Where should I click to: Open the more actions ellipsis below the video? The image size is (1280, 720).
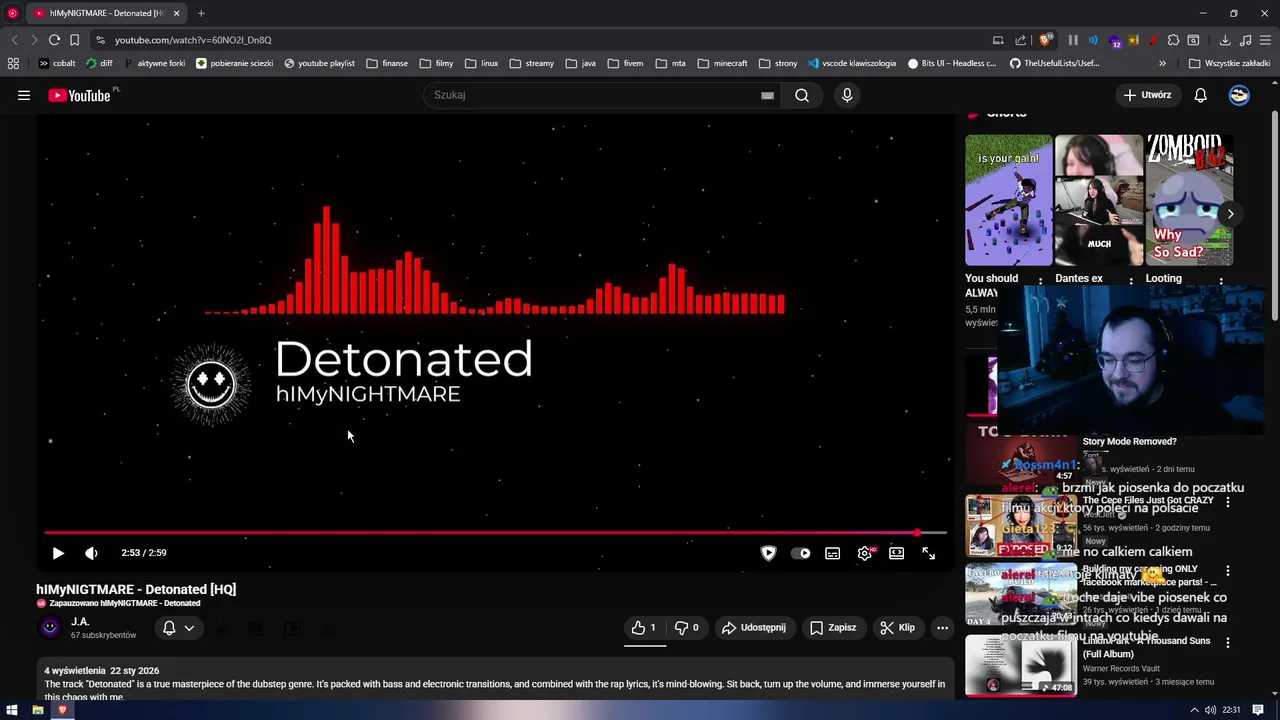pos(942,628)
